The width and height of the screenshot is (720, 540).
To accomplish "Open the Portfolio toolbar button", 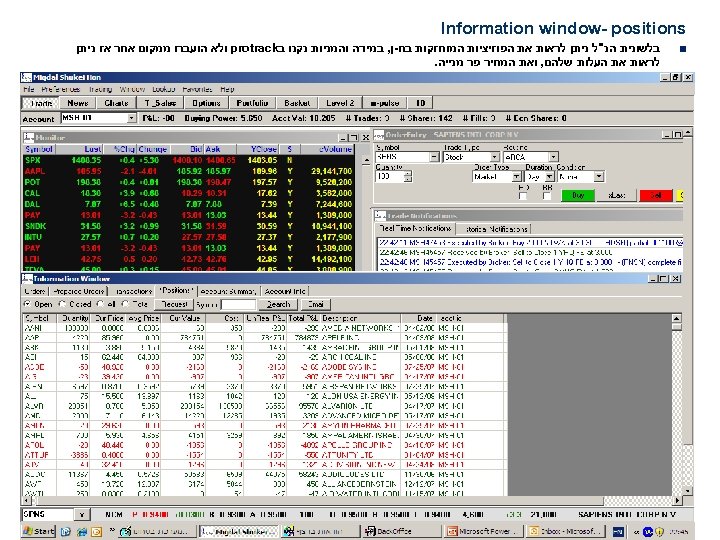I will tap(252, 103).
